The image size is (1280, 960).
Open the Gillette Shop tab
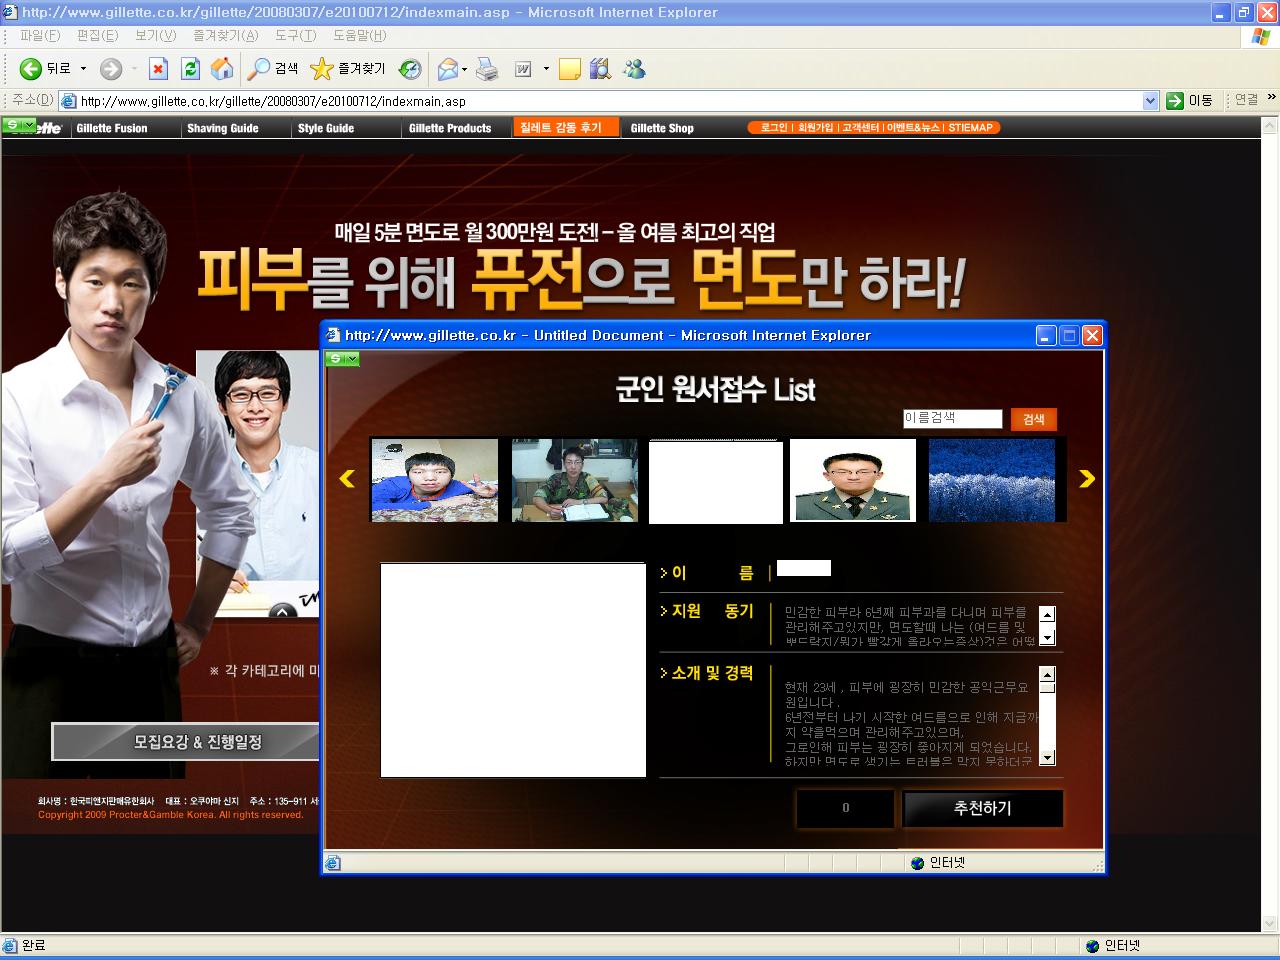click(x=662, y=128)
